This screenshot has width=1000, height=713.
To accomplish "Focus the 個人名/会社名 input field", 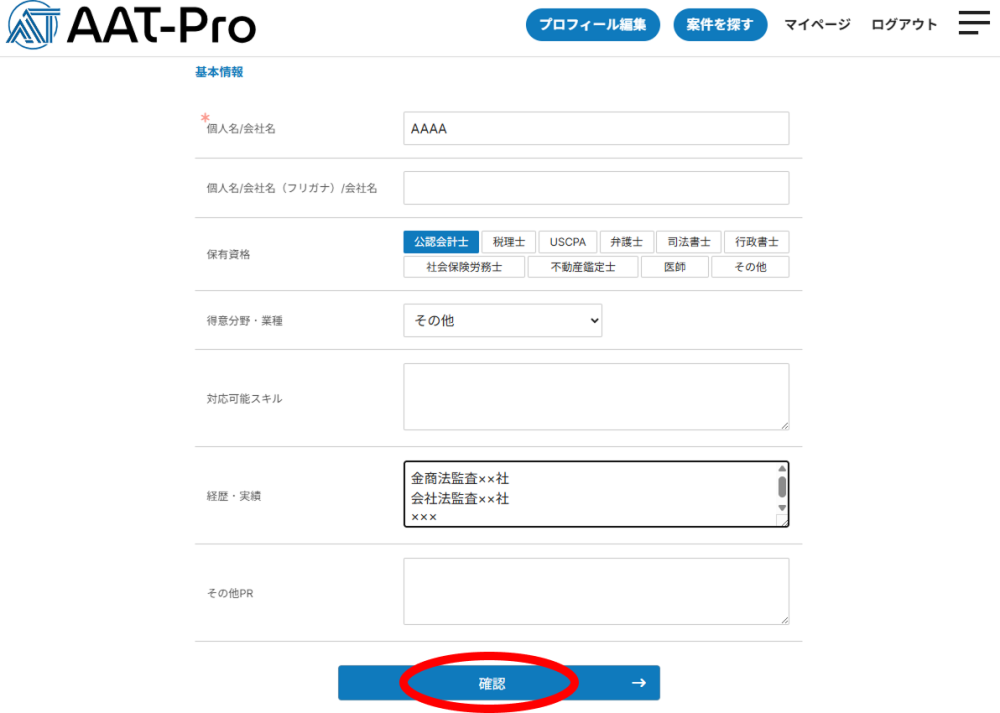I will coord(596,128).
